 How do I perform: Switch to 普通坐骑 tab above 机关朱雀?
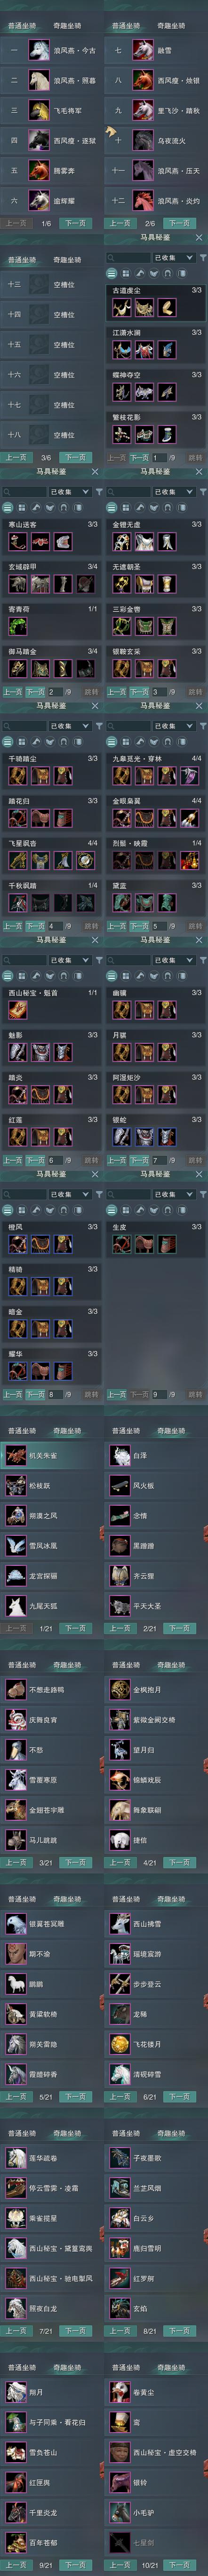coord(22,1431)
